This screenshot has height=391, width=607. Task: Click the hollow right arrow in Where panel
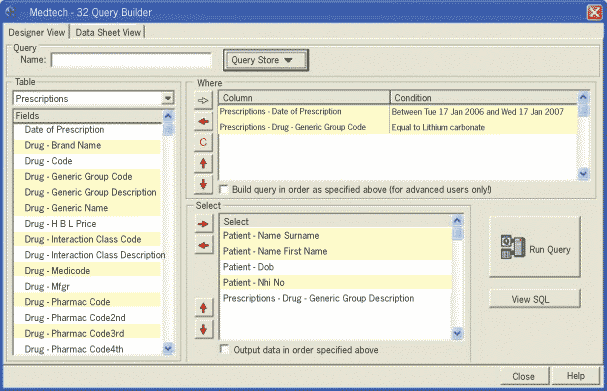[203, 101]
